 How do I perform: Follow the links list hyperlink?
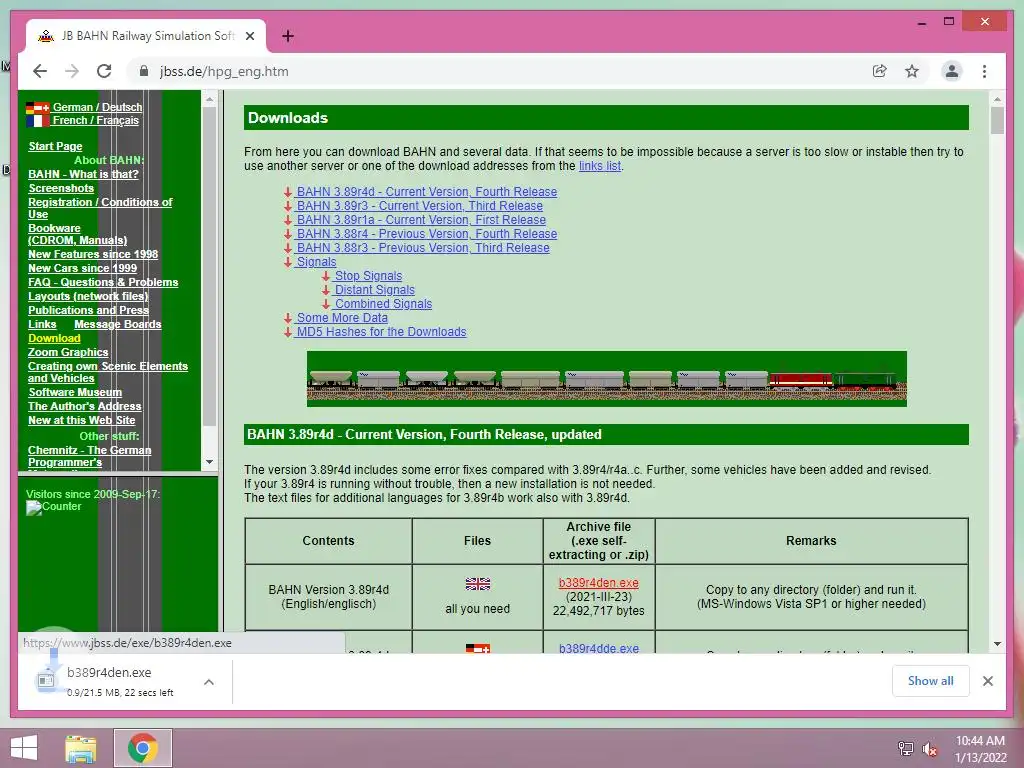tap(600, 166)
